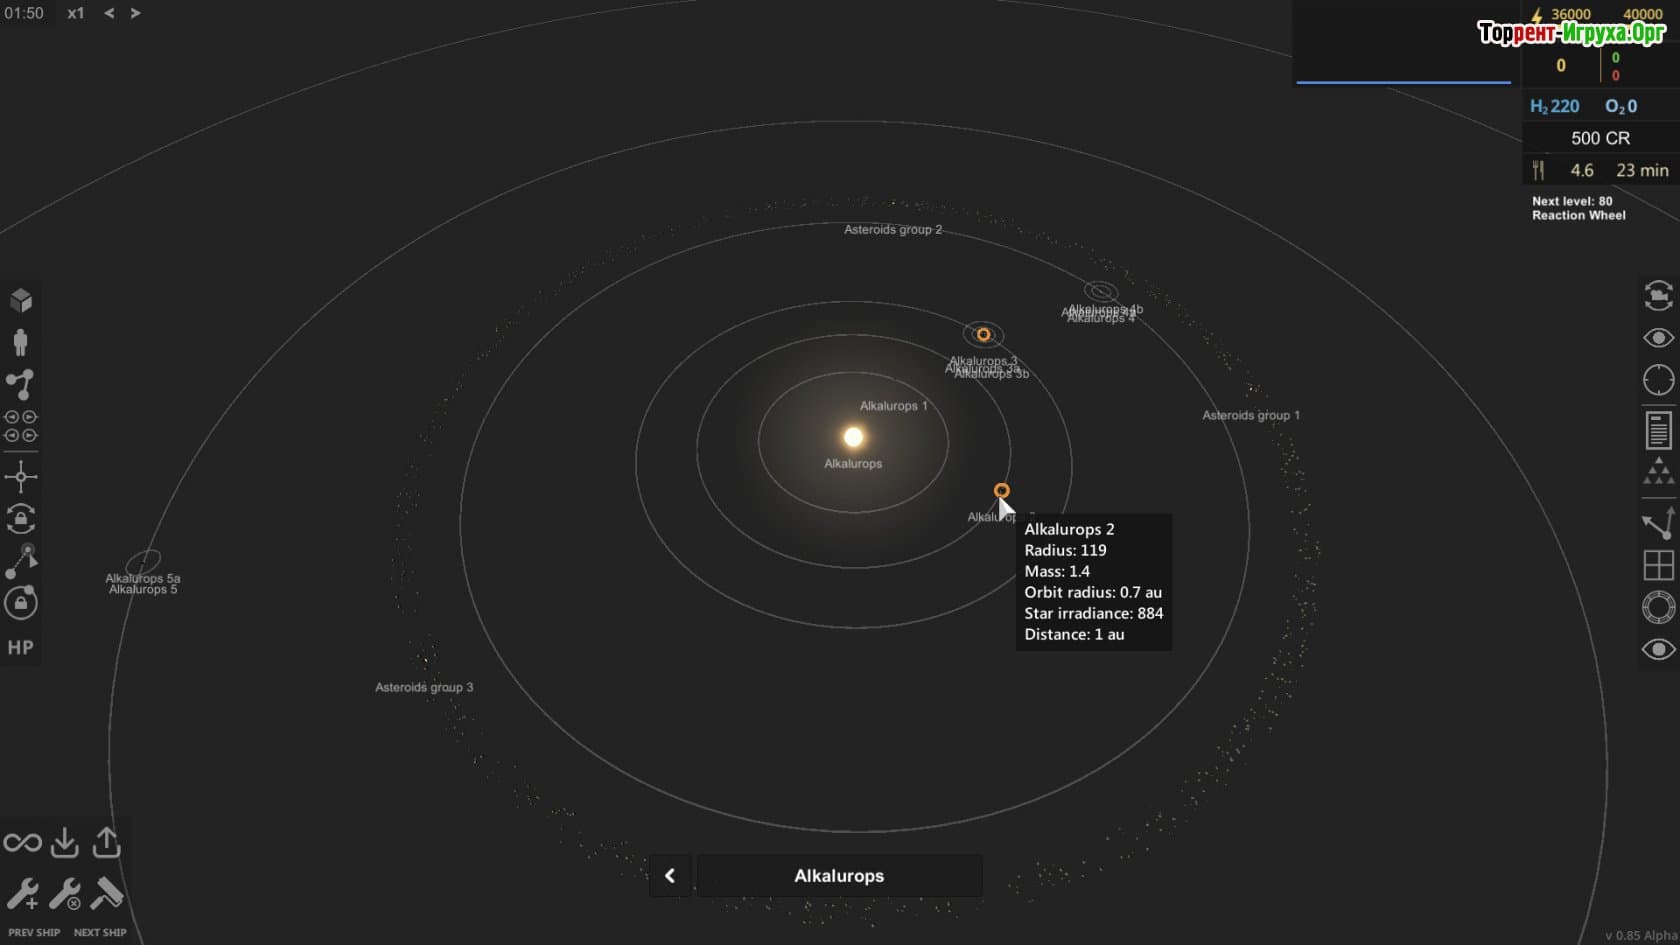Increase time speed with right arrow
This screenshot has width=1680, height=945.
point(135,13)
